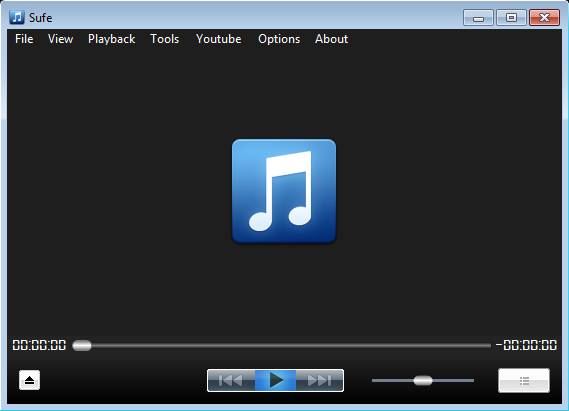Screen dimensions: 569x411
Task: Open the About menu
Action: click(x=332, y=39)
